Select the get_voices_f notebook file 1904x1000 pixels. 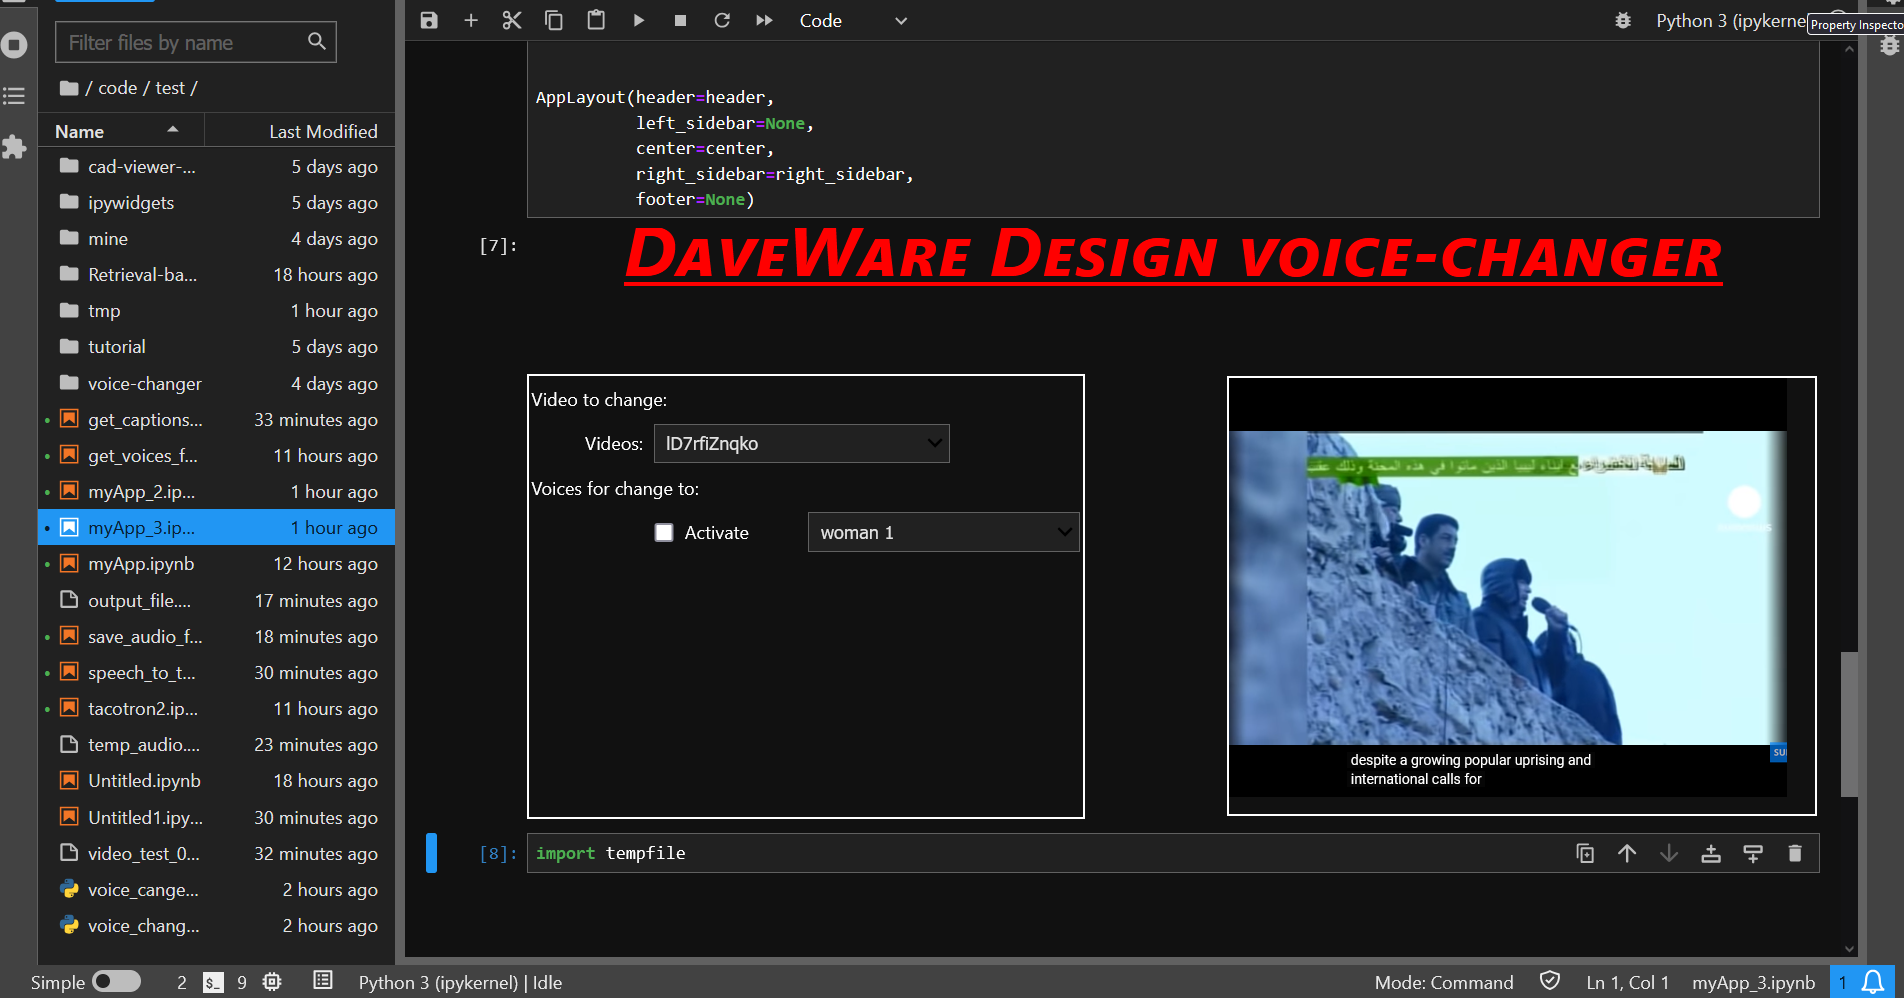[x=216, y=456]
